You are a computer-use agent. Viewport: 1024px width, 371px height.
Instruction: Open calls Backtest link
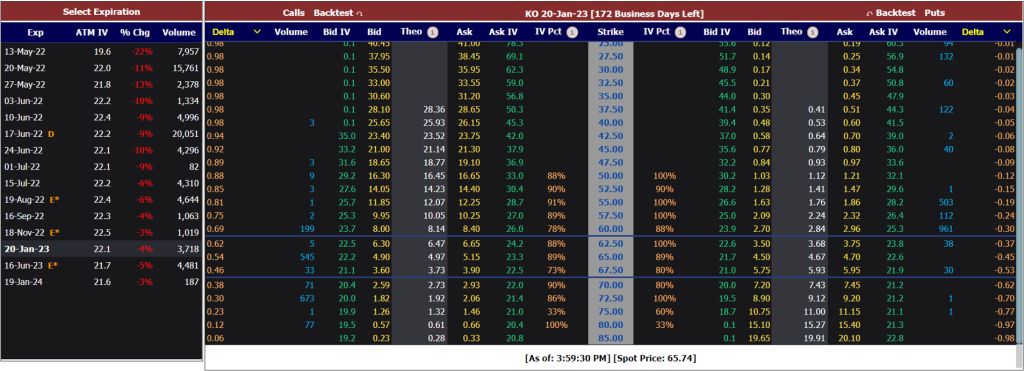pyautogui.click(x=333, y=13)
